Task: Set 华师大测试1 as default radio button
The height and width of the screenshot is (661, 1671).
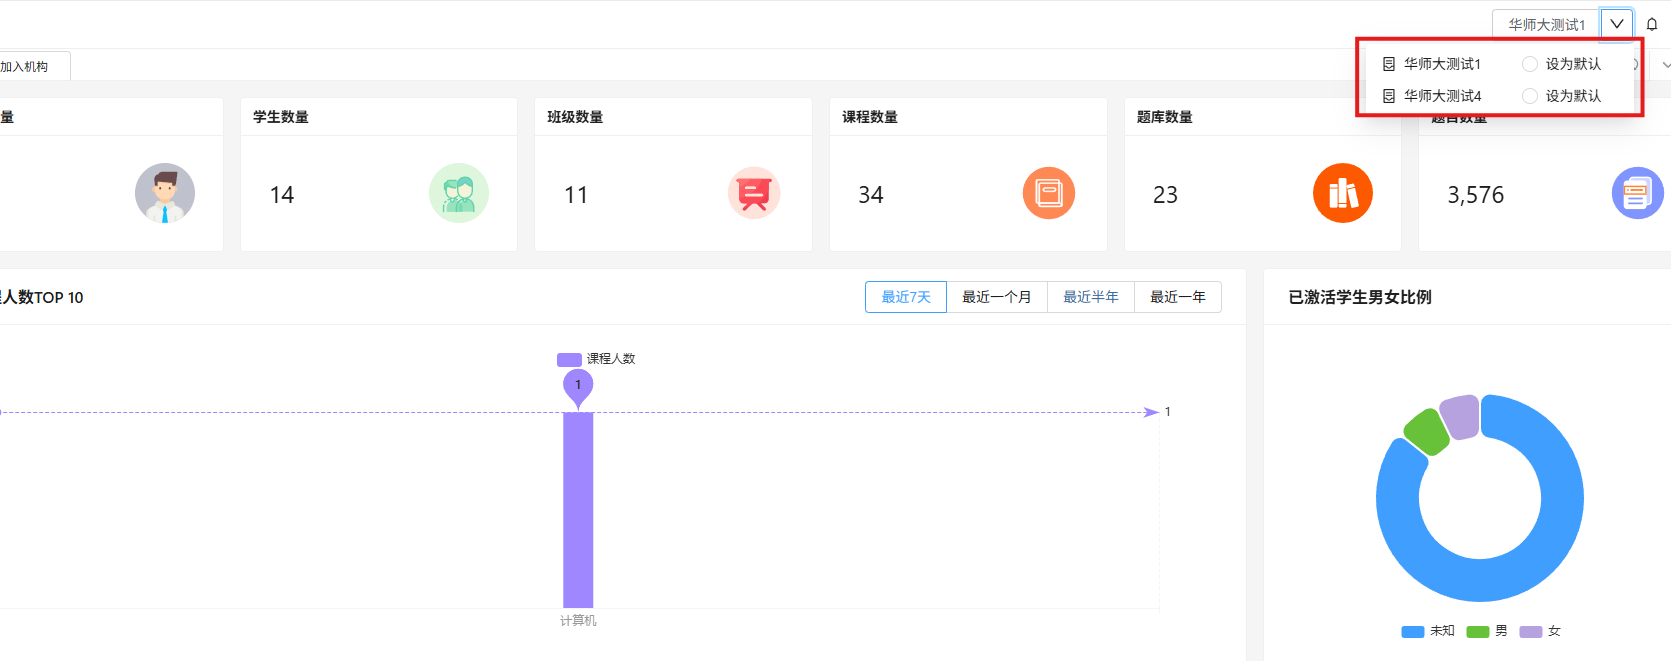Action: pos(1530,64)
